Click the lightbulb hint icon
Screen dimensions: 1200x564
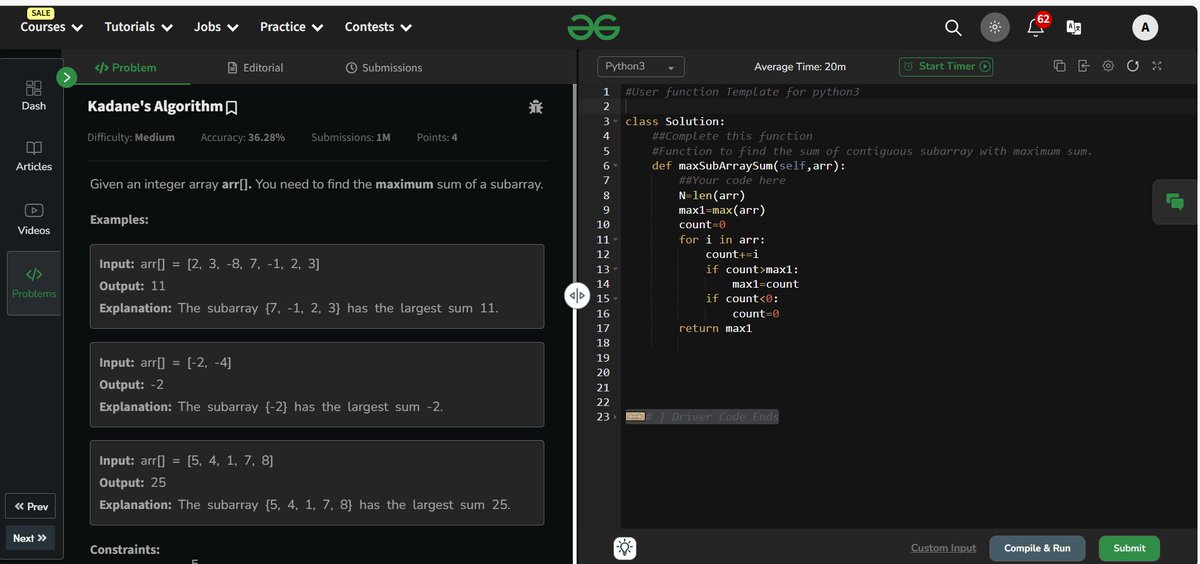pyautogui.click(x=626, y=548)
